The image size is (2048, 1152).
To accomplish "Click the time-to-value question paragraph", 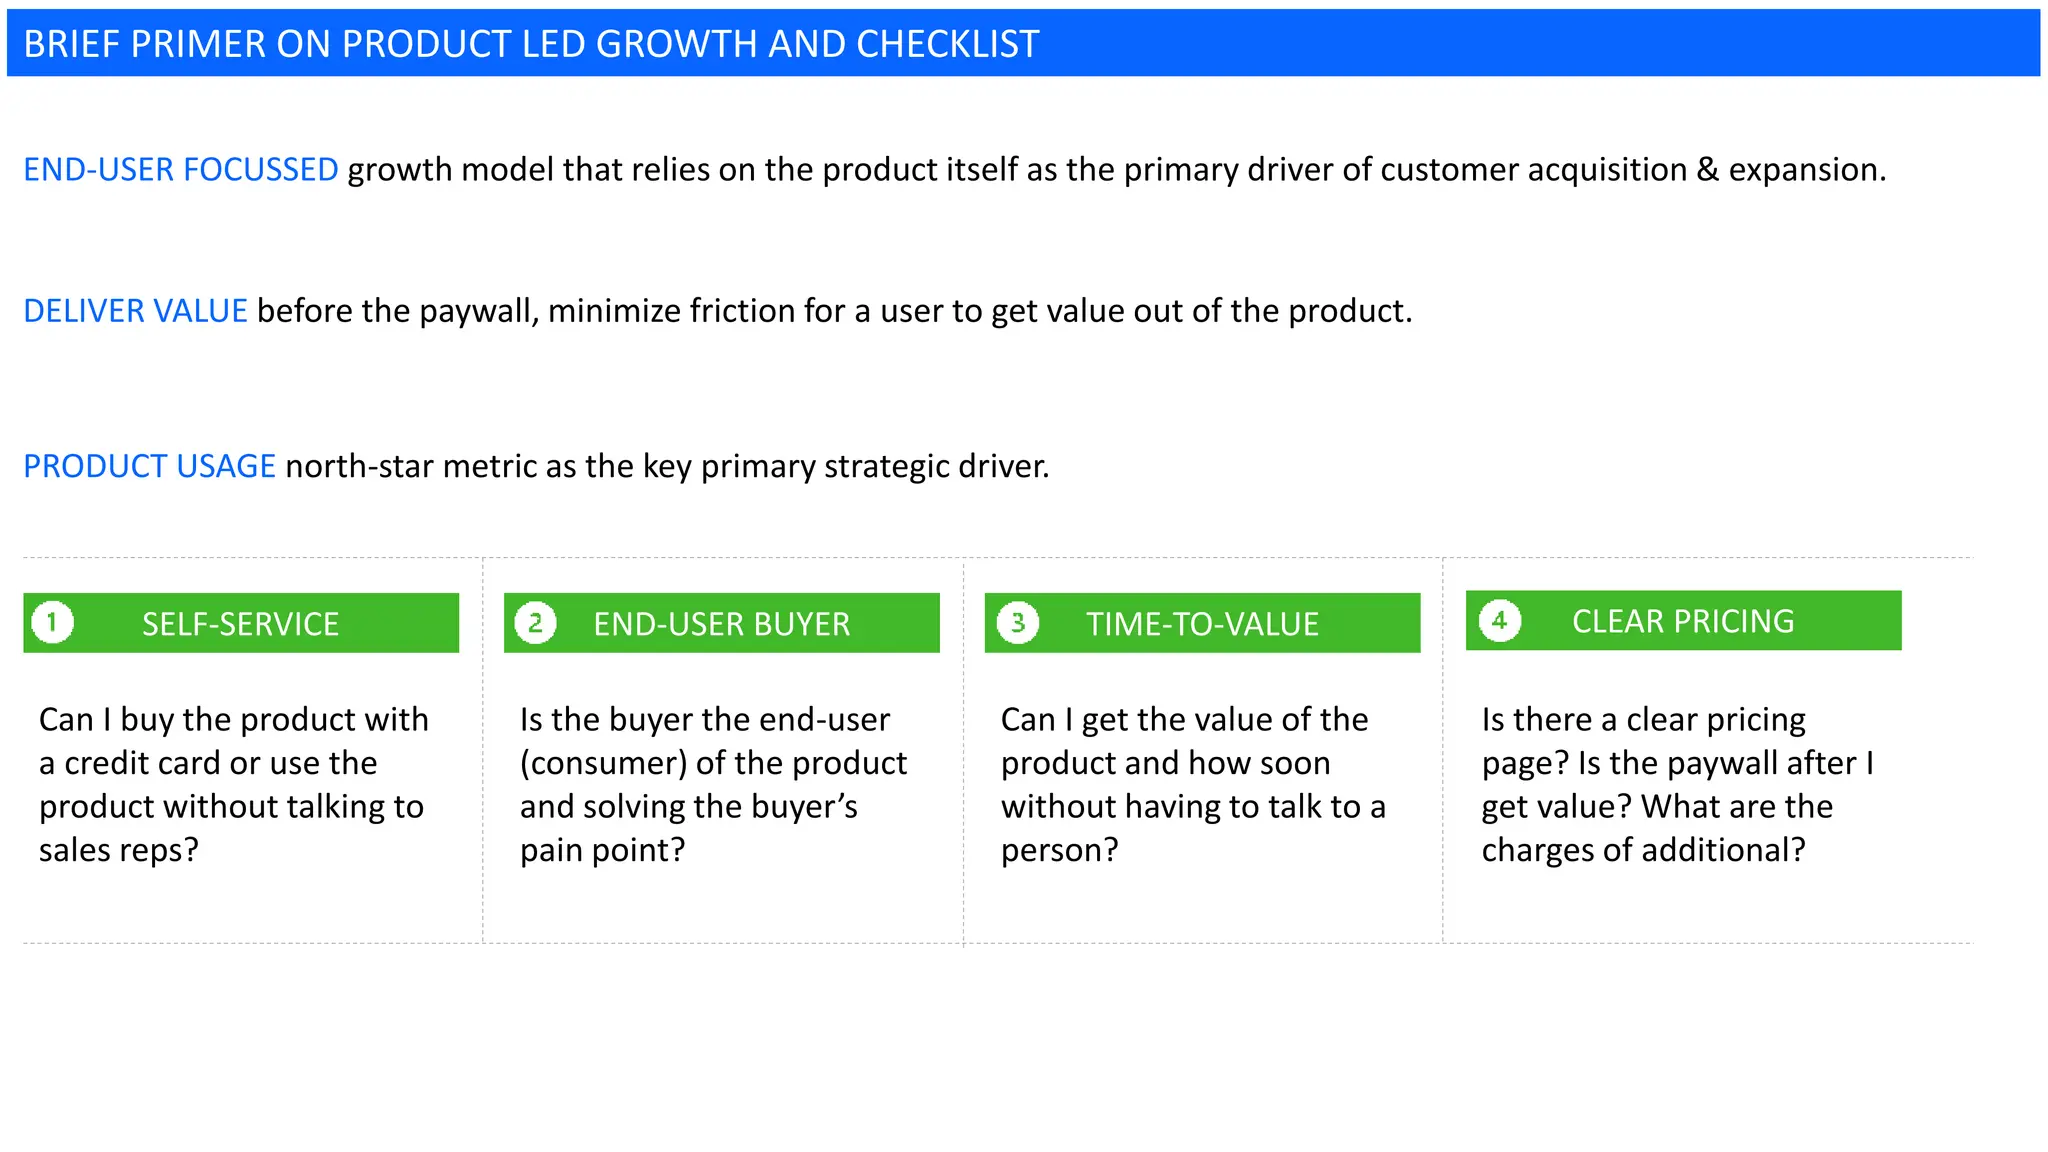I will tap(1193, 784).
